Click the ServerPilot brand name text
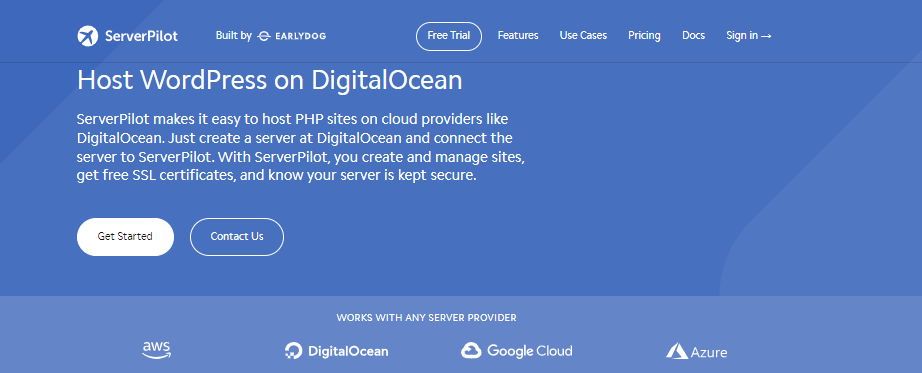The width and height of the screenshot is (922, 373). (141, 36)
